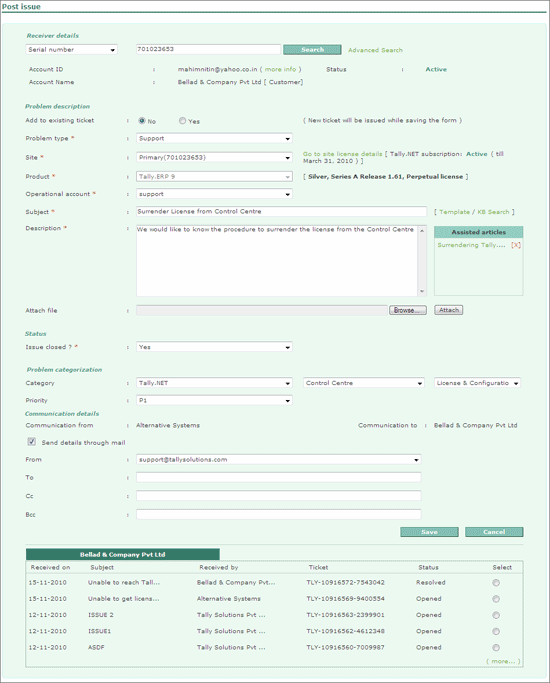Open the Operational account dropdown

point(214,194)
